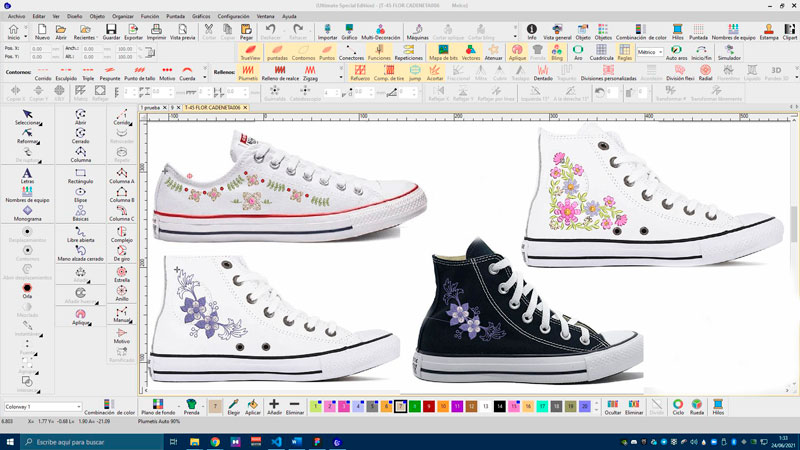Toggle Mapa de bits visibility
This screenshot has width=800, height=450.
443,53
